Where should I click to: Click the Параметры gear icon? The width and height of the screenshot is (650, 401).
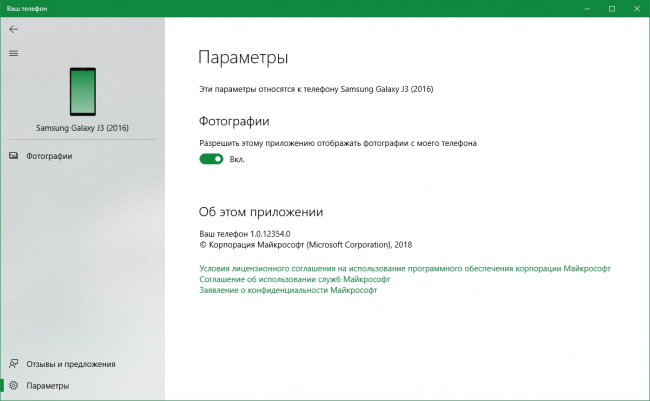tap(13, 385)
